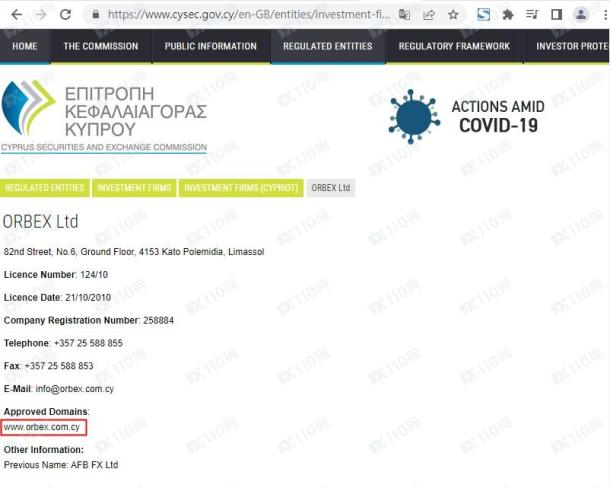Click the Previous Name: AFB FX Ltd text

pos(61,465)
